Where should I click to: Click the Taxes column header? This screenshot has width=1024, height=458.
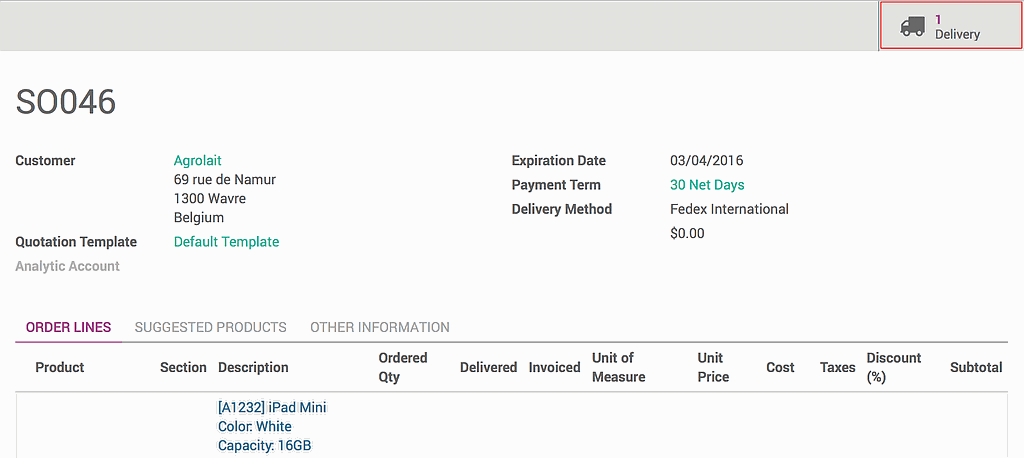pos(837,367)
